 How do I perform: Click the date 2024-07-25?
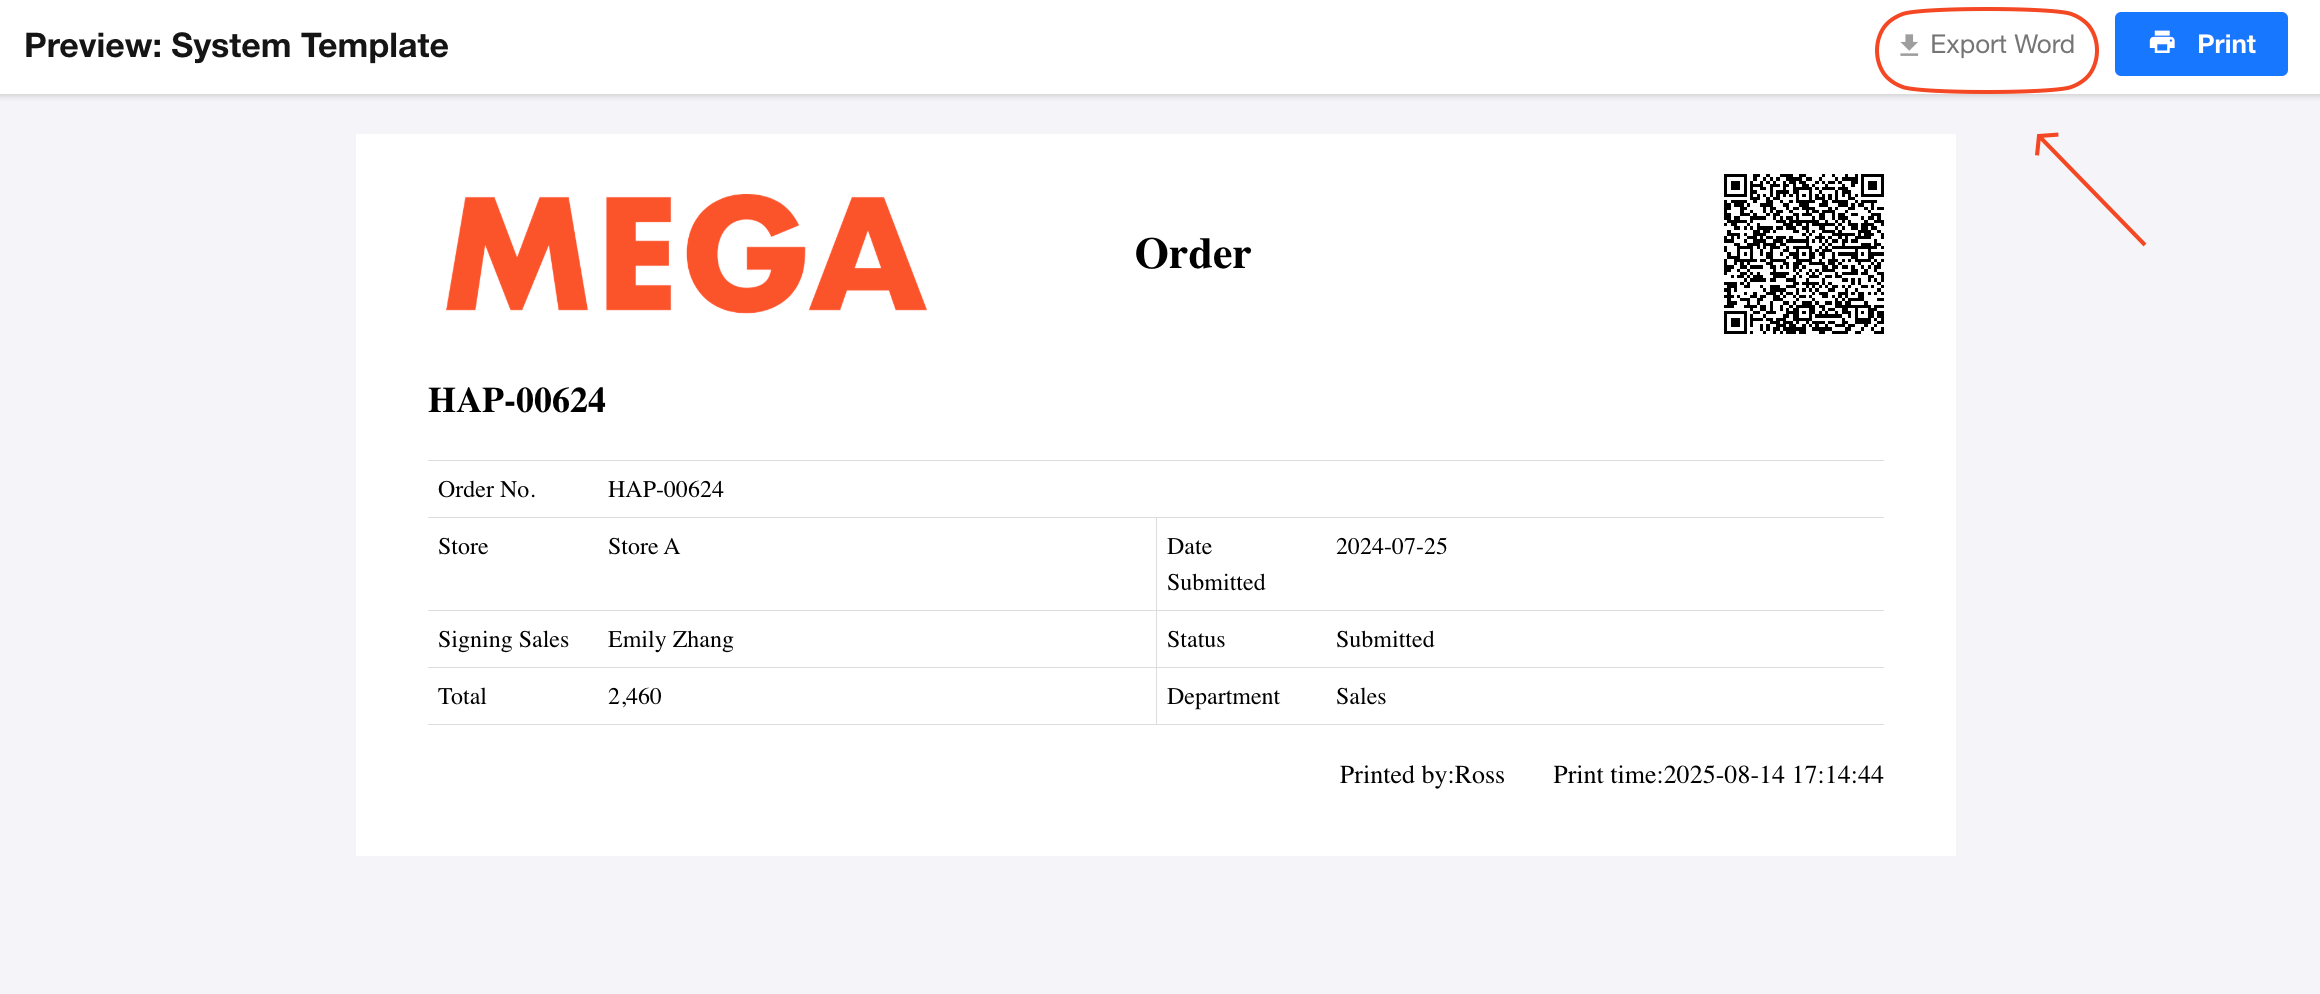coord(1391,546)
